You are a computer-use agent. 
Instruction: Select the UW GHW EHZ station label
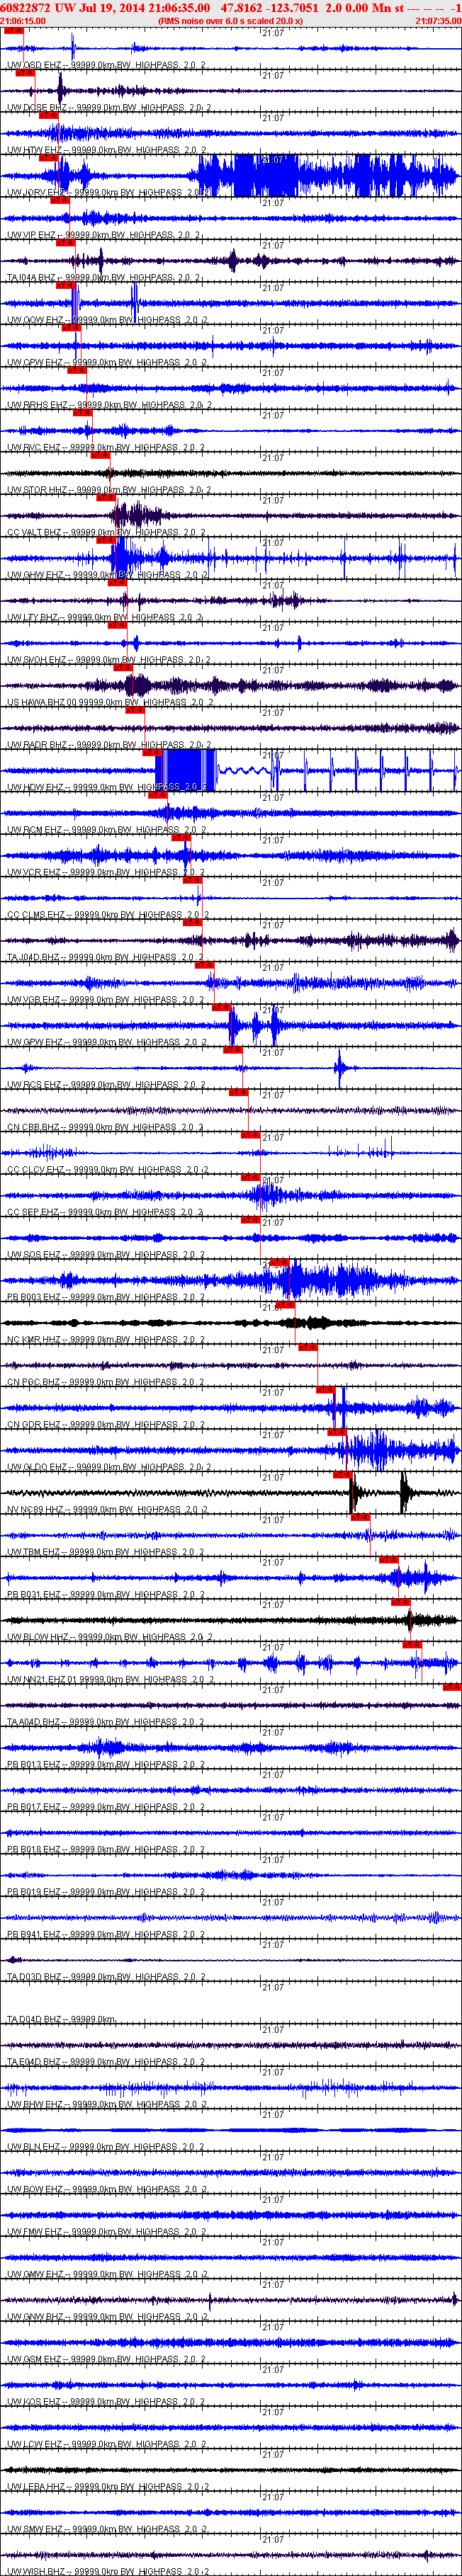click(107, 575)
